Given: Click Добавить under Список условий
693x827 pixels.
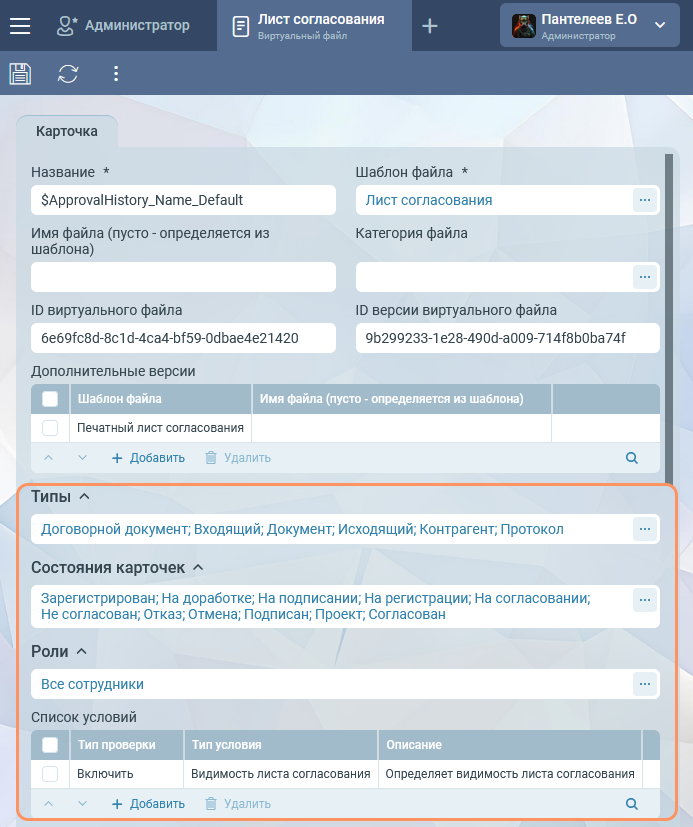Looking at the screenshot, I should 148,804.
